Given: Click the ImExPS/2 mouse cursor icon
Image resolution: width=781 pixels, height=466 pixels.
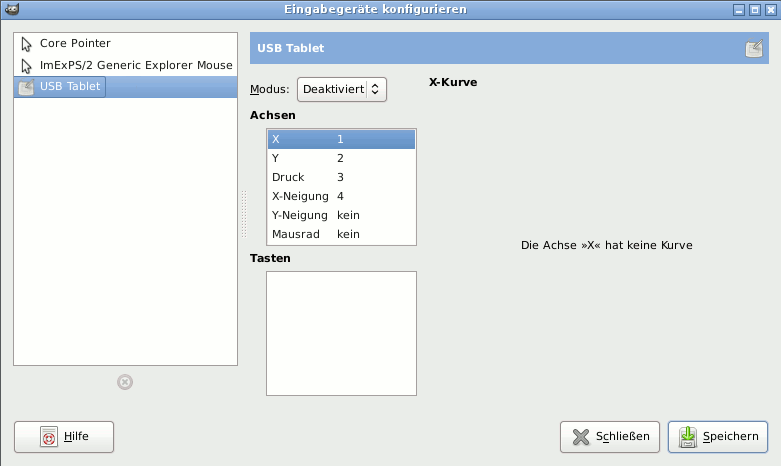Looking at the screenshot, I should click(x=26, y=66).
